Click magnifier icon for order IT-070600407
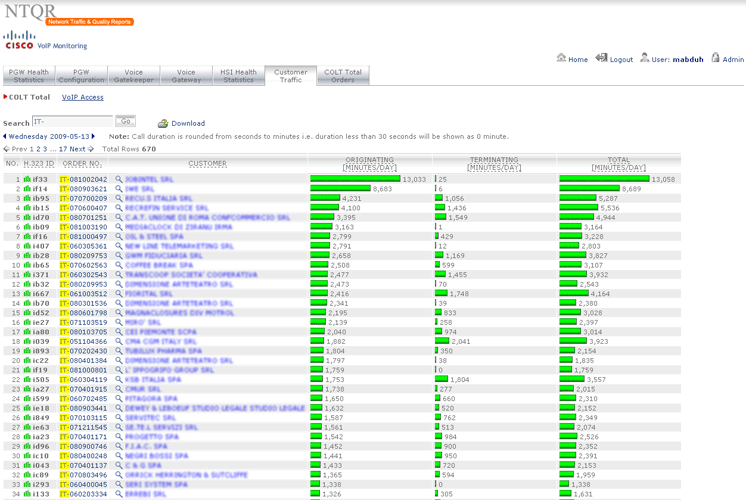Screen dimensions: 746x500 (119, 208)
